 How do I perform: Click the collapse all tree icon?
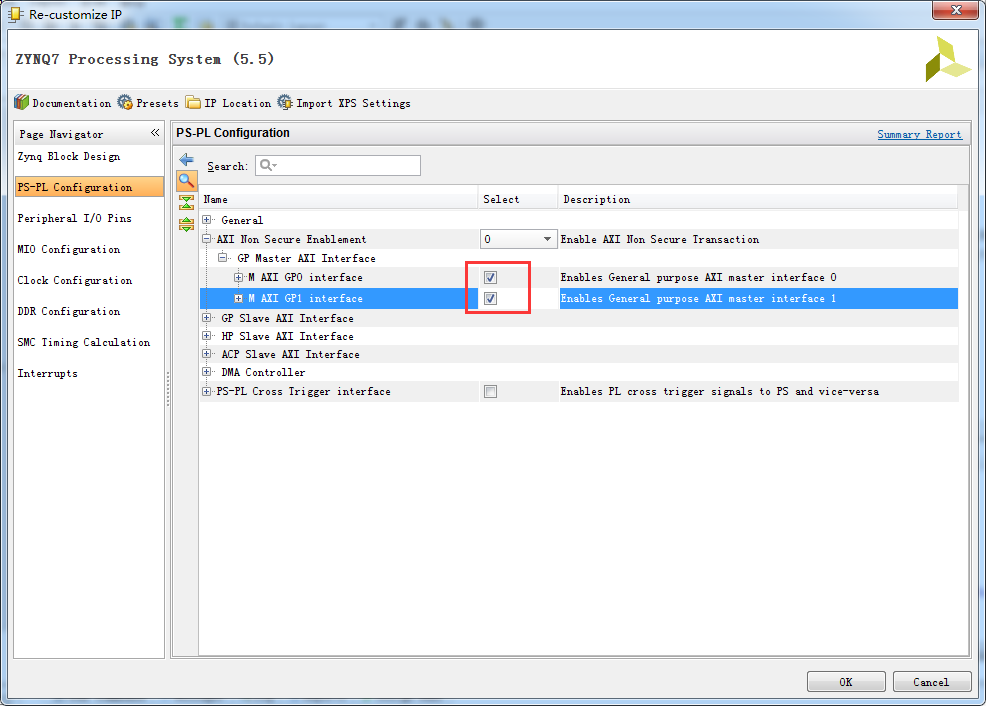[x=186, y=202]
